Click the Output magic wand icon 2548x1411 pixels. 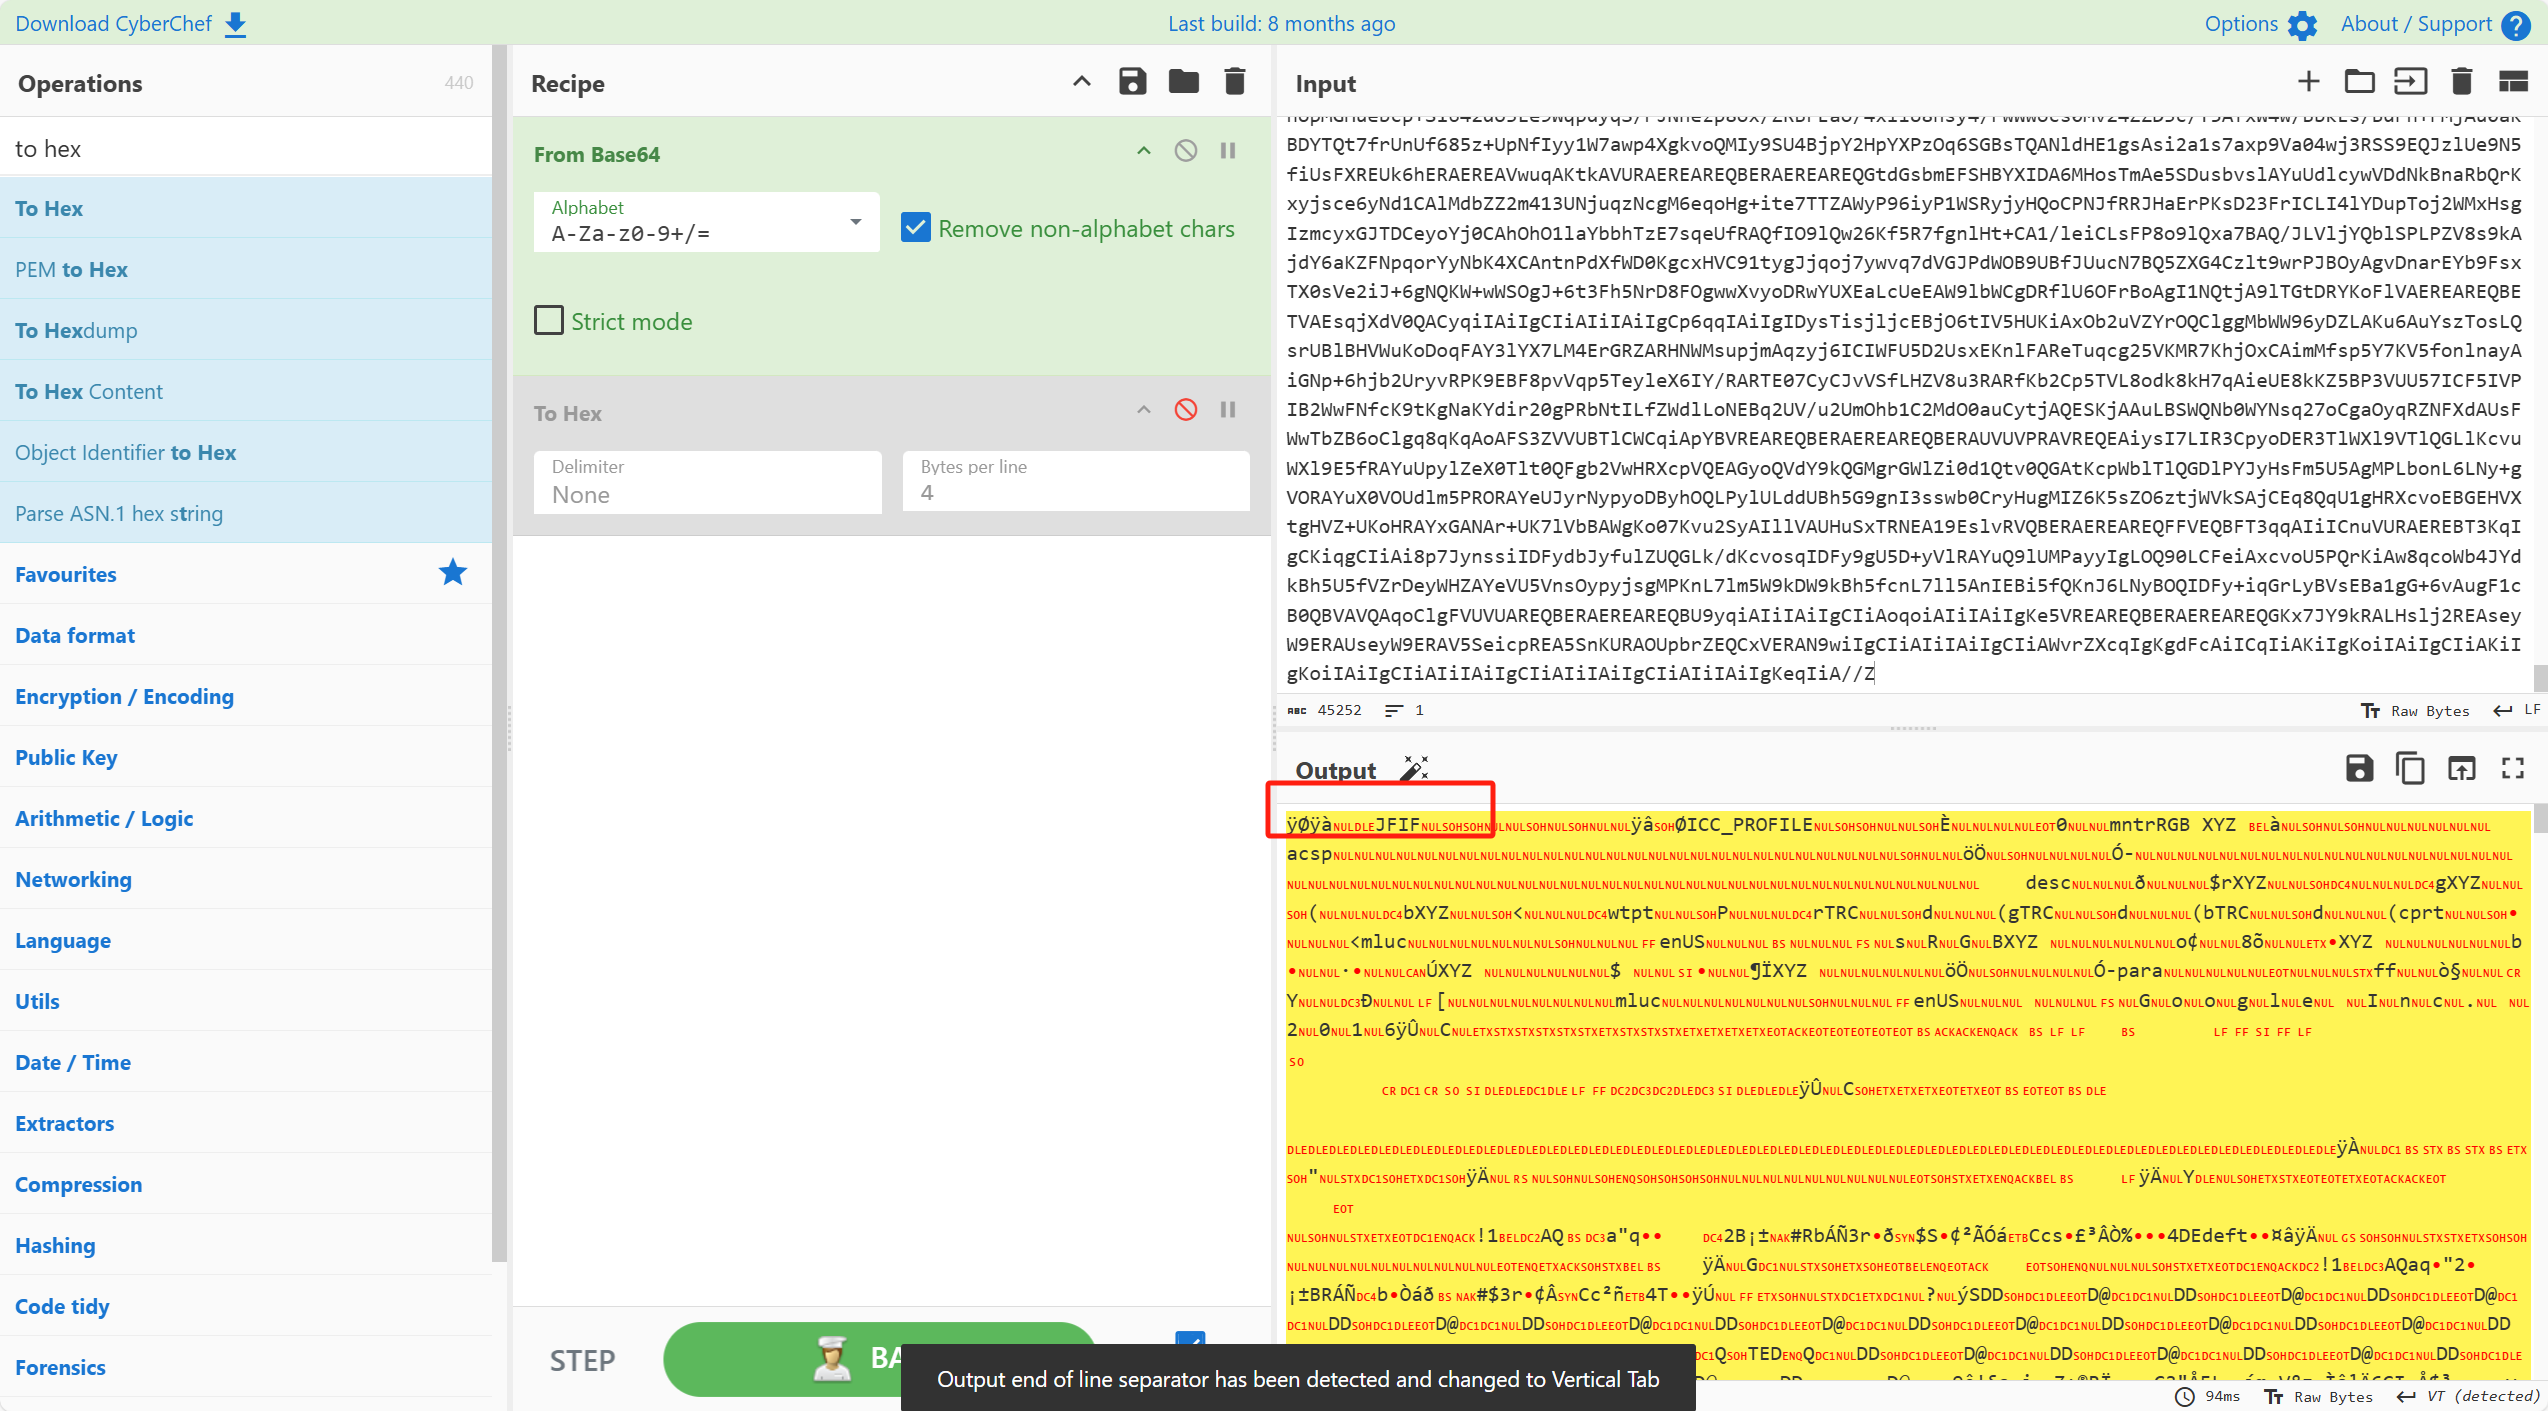tap(1414, 769)
